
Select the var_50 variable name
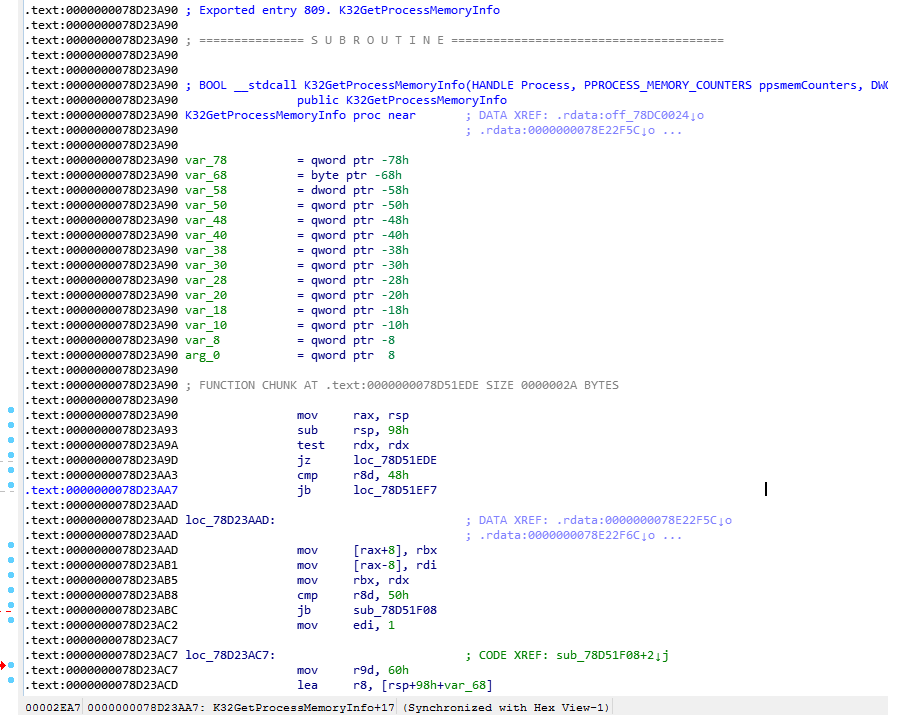point(206,205)
